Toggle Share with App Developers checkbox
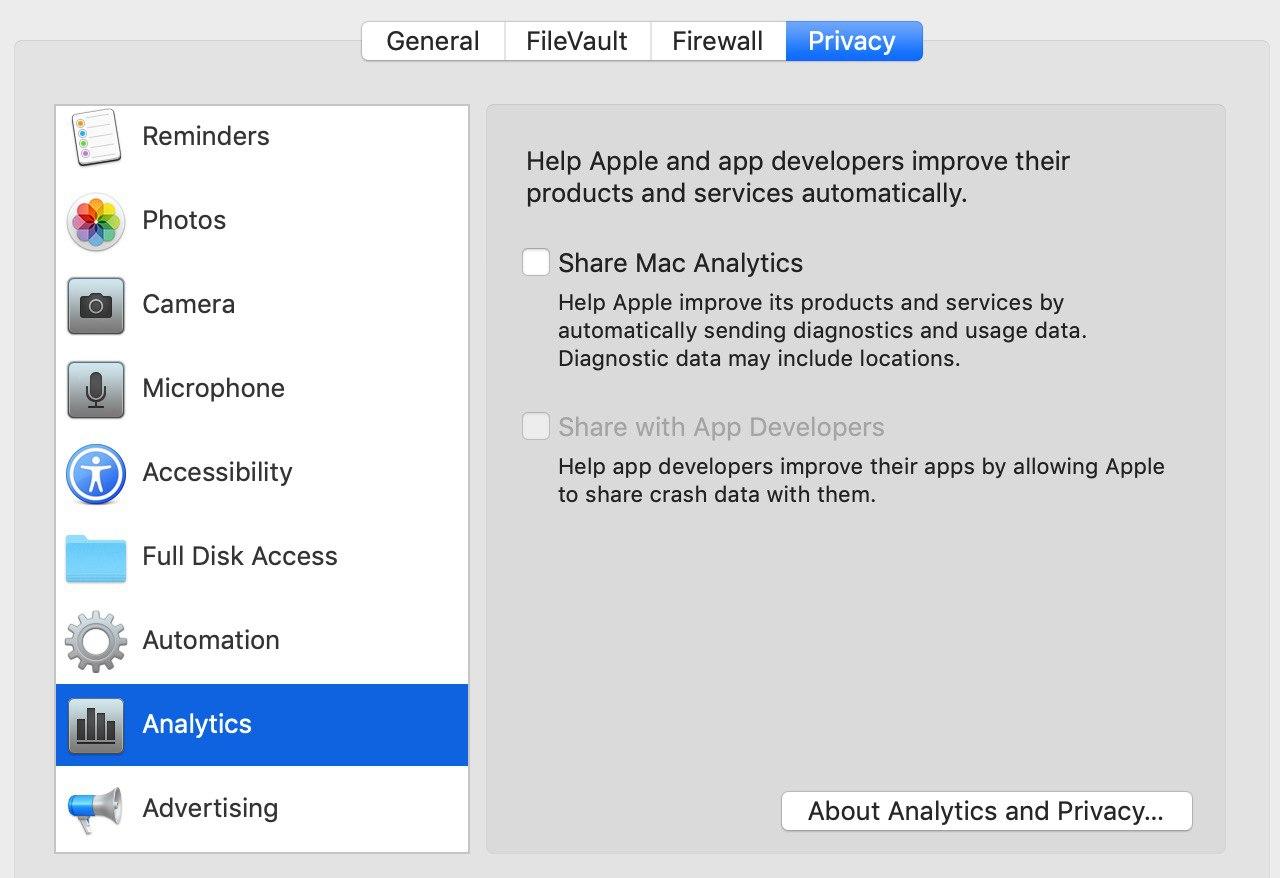Screen dimensions: 1280x878 [x=536, y=427]
